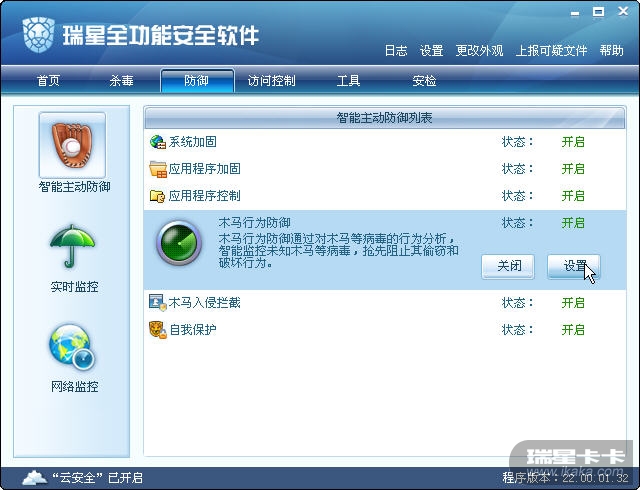640x490 pixels.
Task: Select the 防御 tab
Action: pyautogui.click(x=197, y=80)
